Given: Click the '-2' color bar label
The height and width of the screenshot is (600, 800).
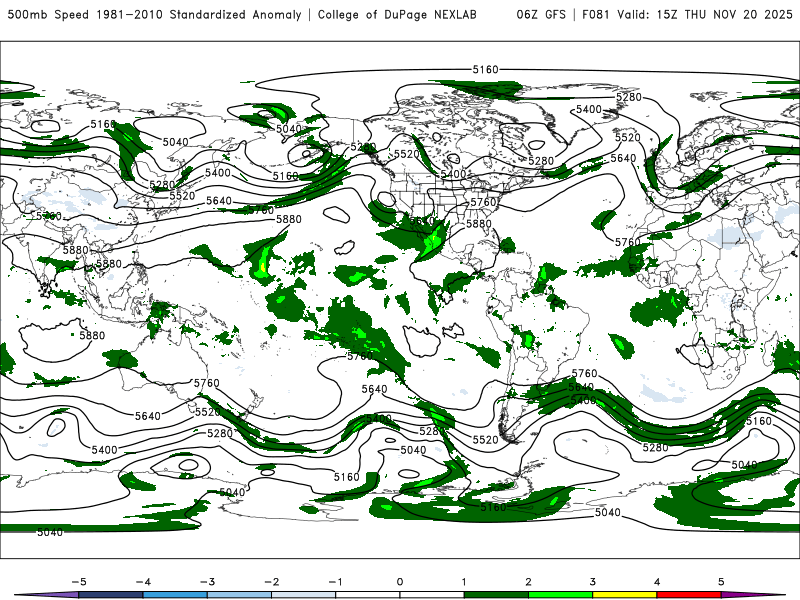Looking at the screenshot, I should 271,582.
